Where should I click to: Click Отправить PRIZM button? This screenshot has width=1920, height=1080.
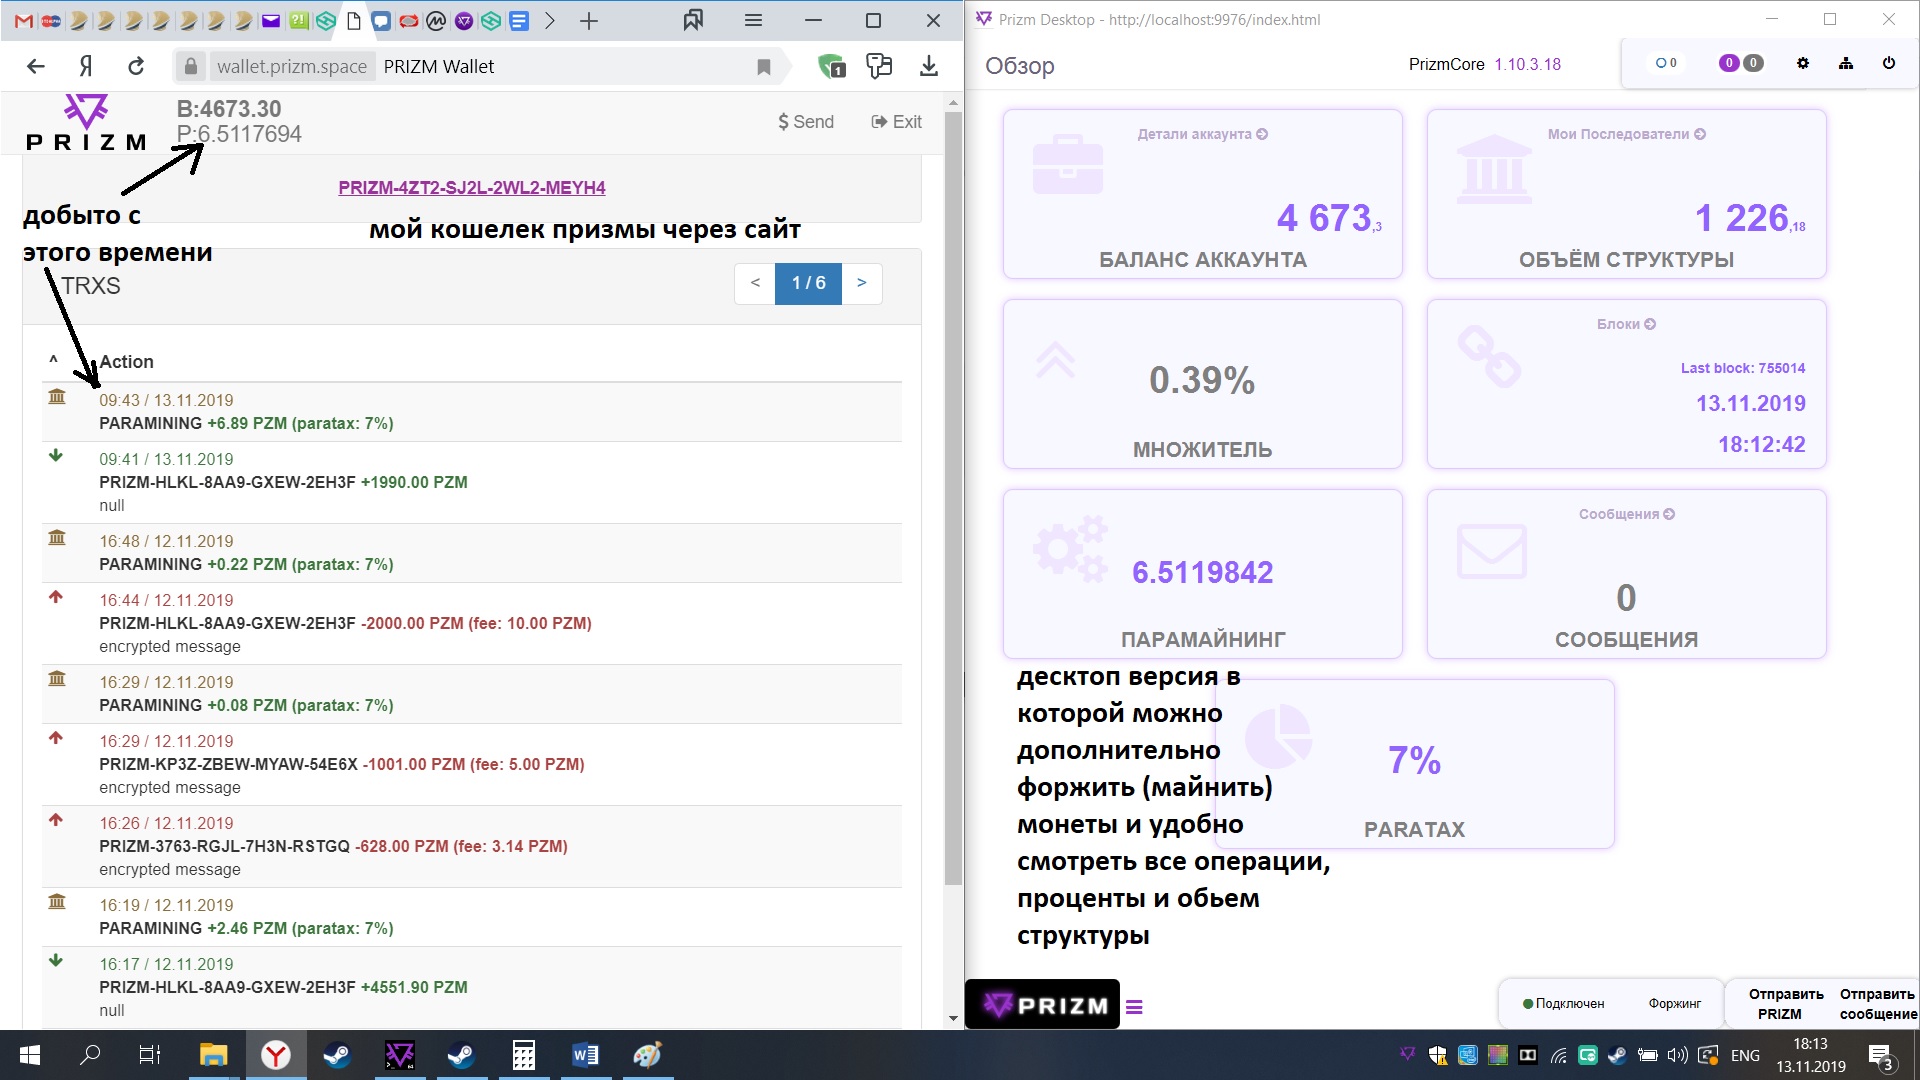point(1786,1004)
